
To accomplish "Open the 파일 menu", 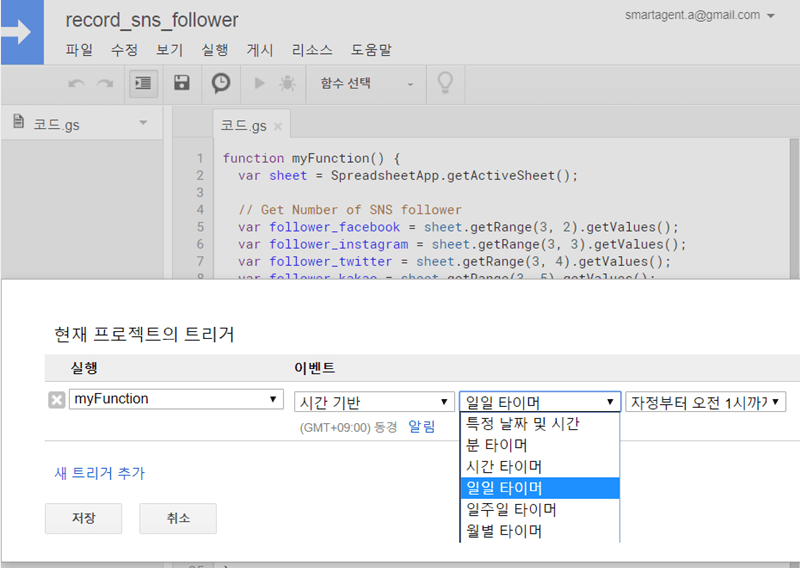I will [78, 49].
